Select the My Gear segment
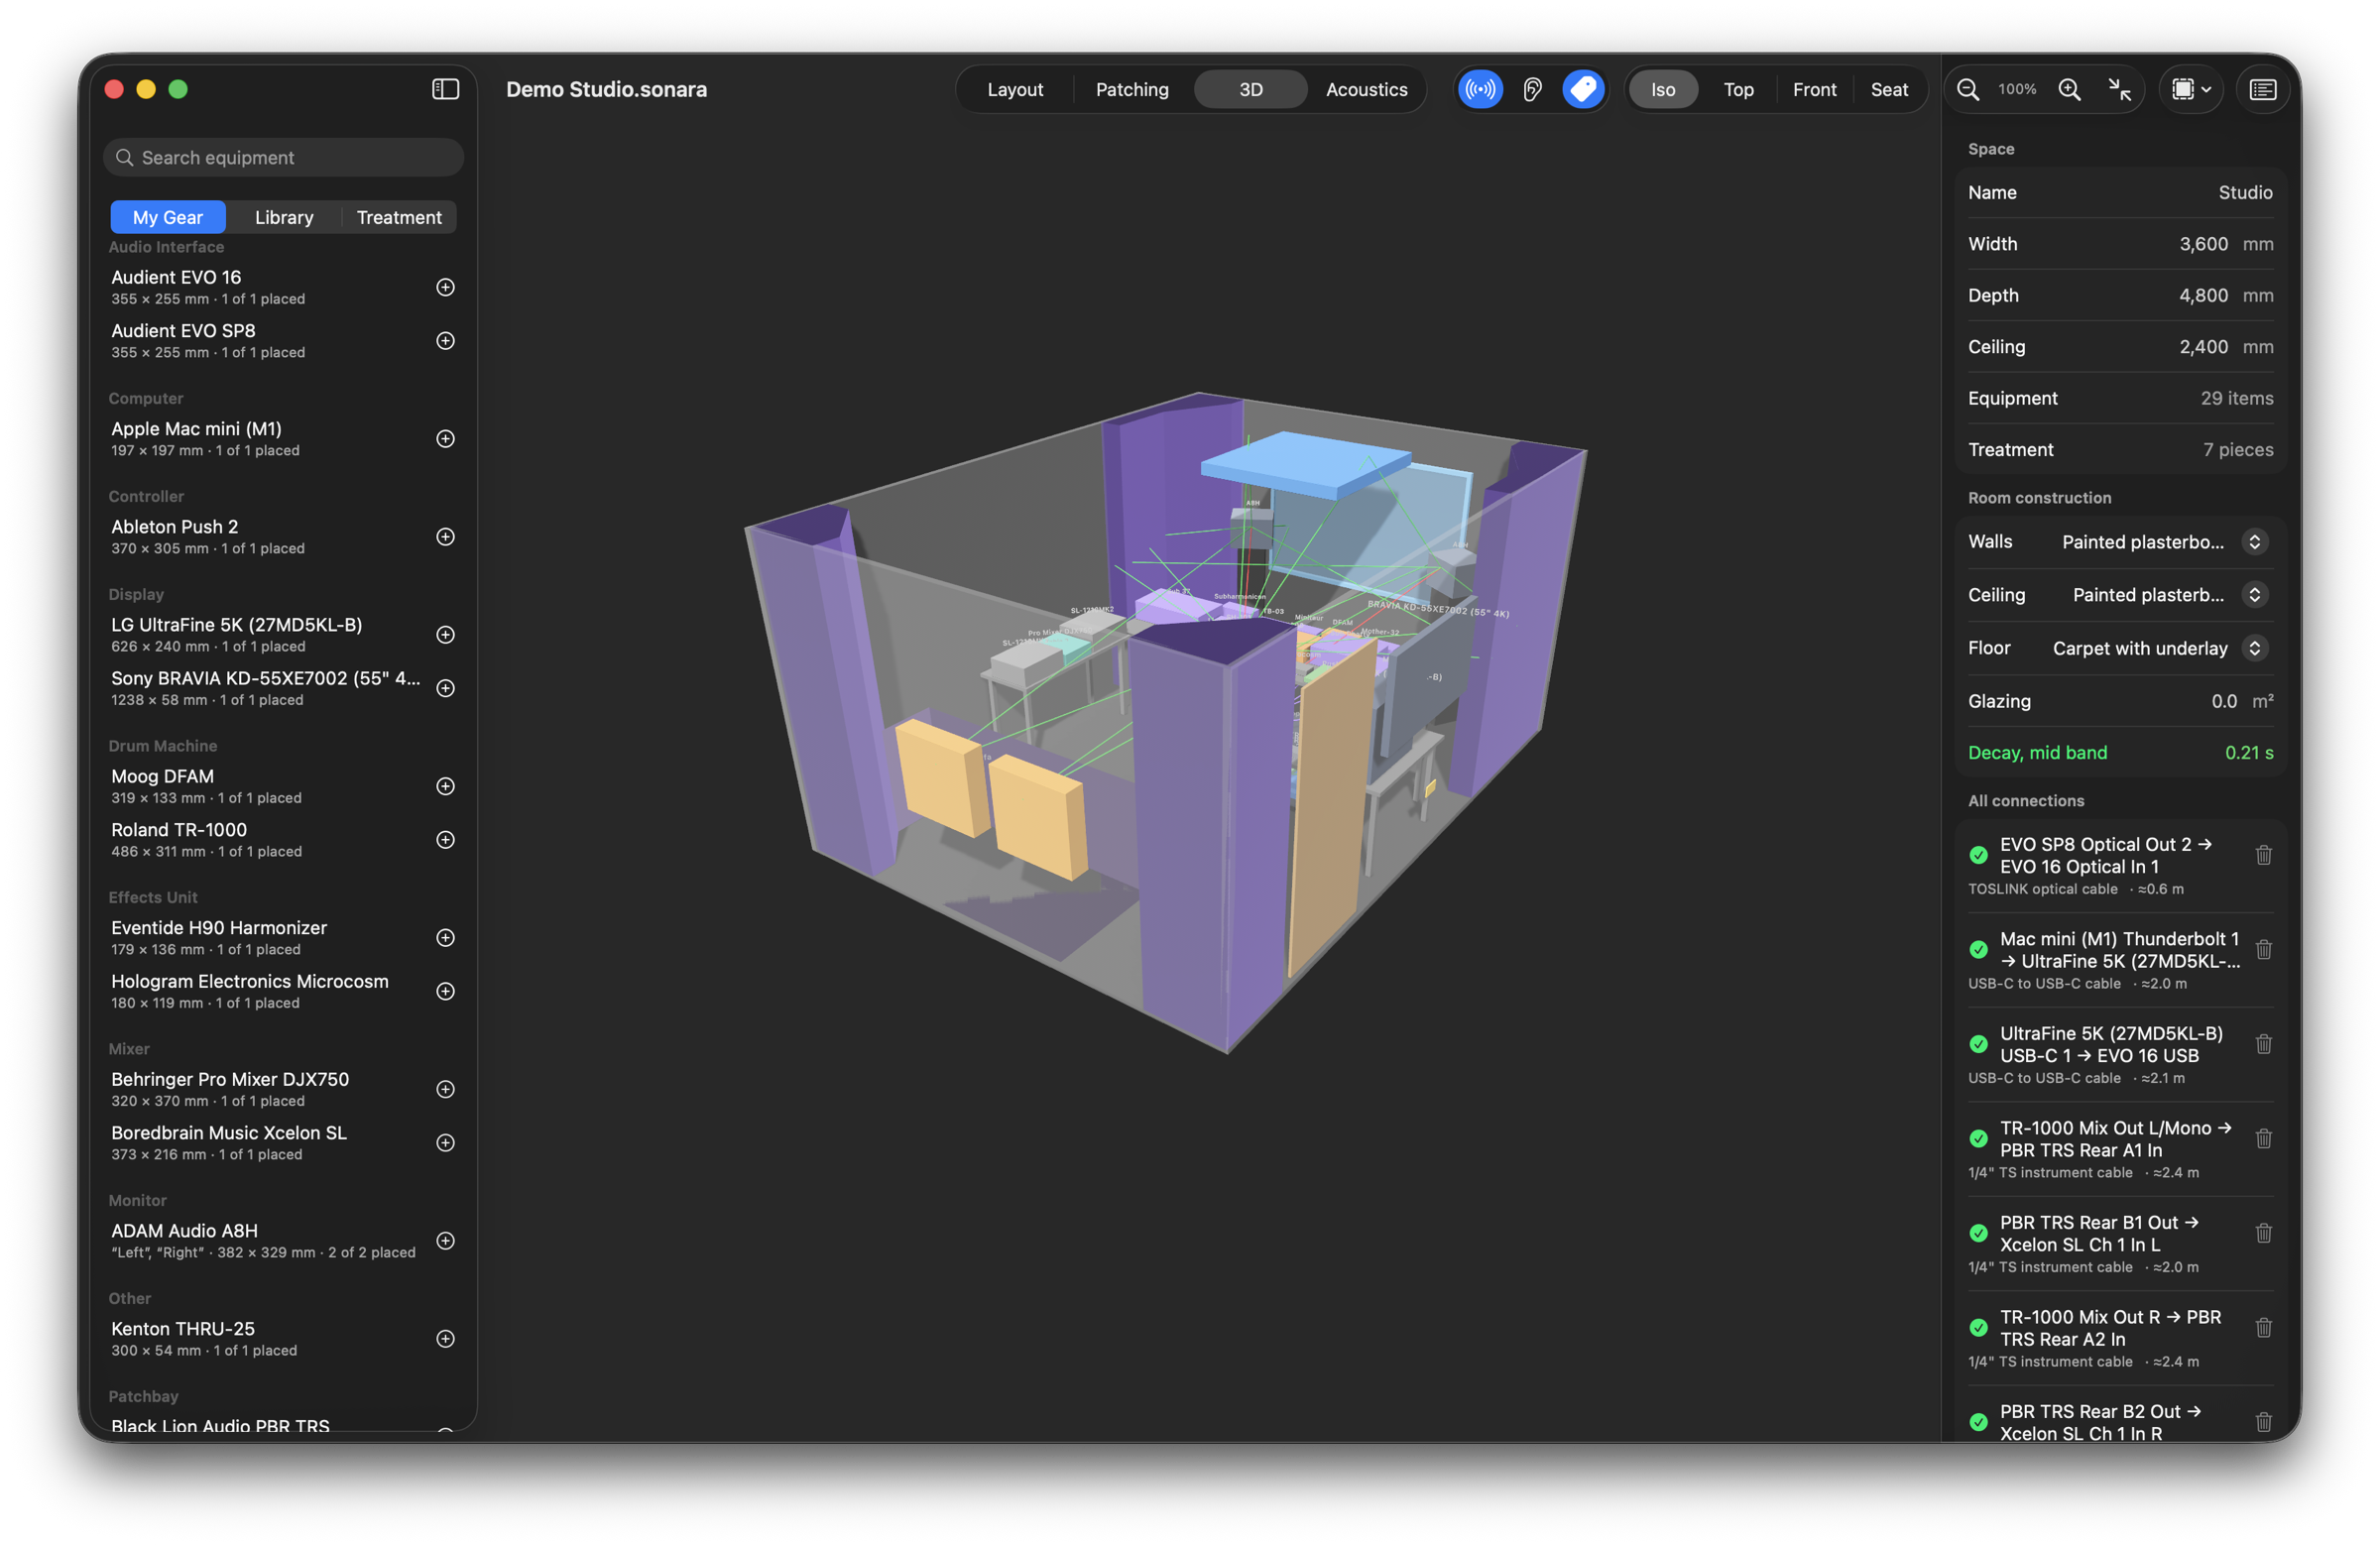Screen dimensions: 2380x1546 click(168, 217)
